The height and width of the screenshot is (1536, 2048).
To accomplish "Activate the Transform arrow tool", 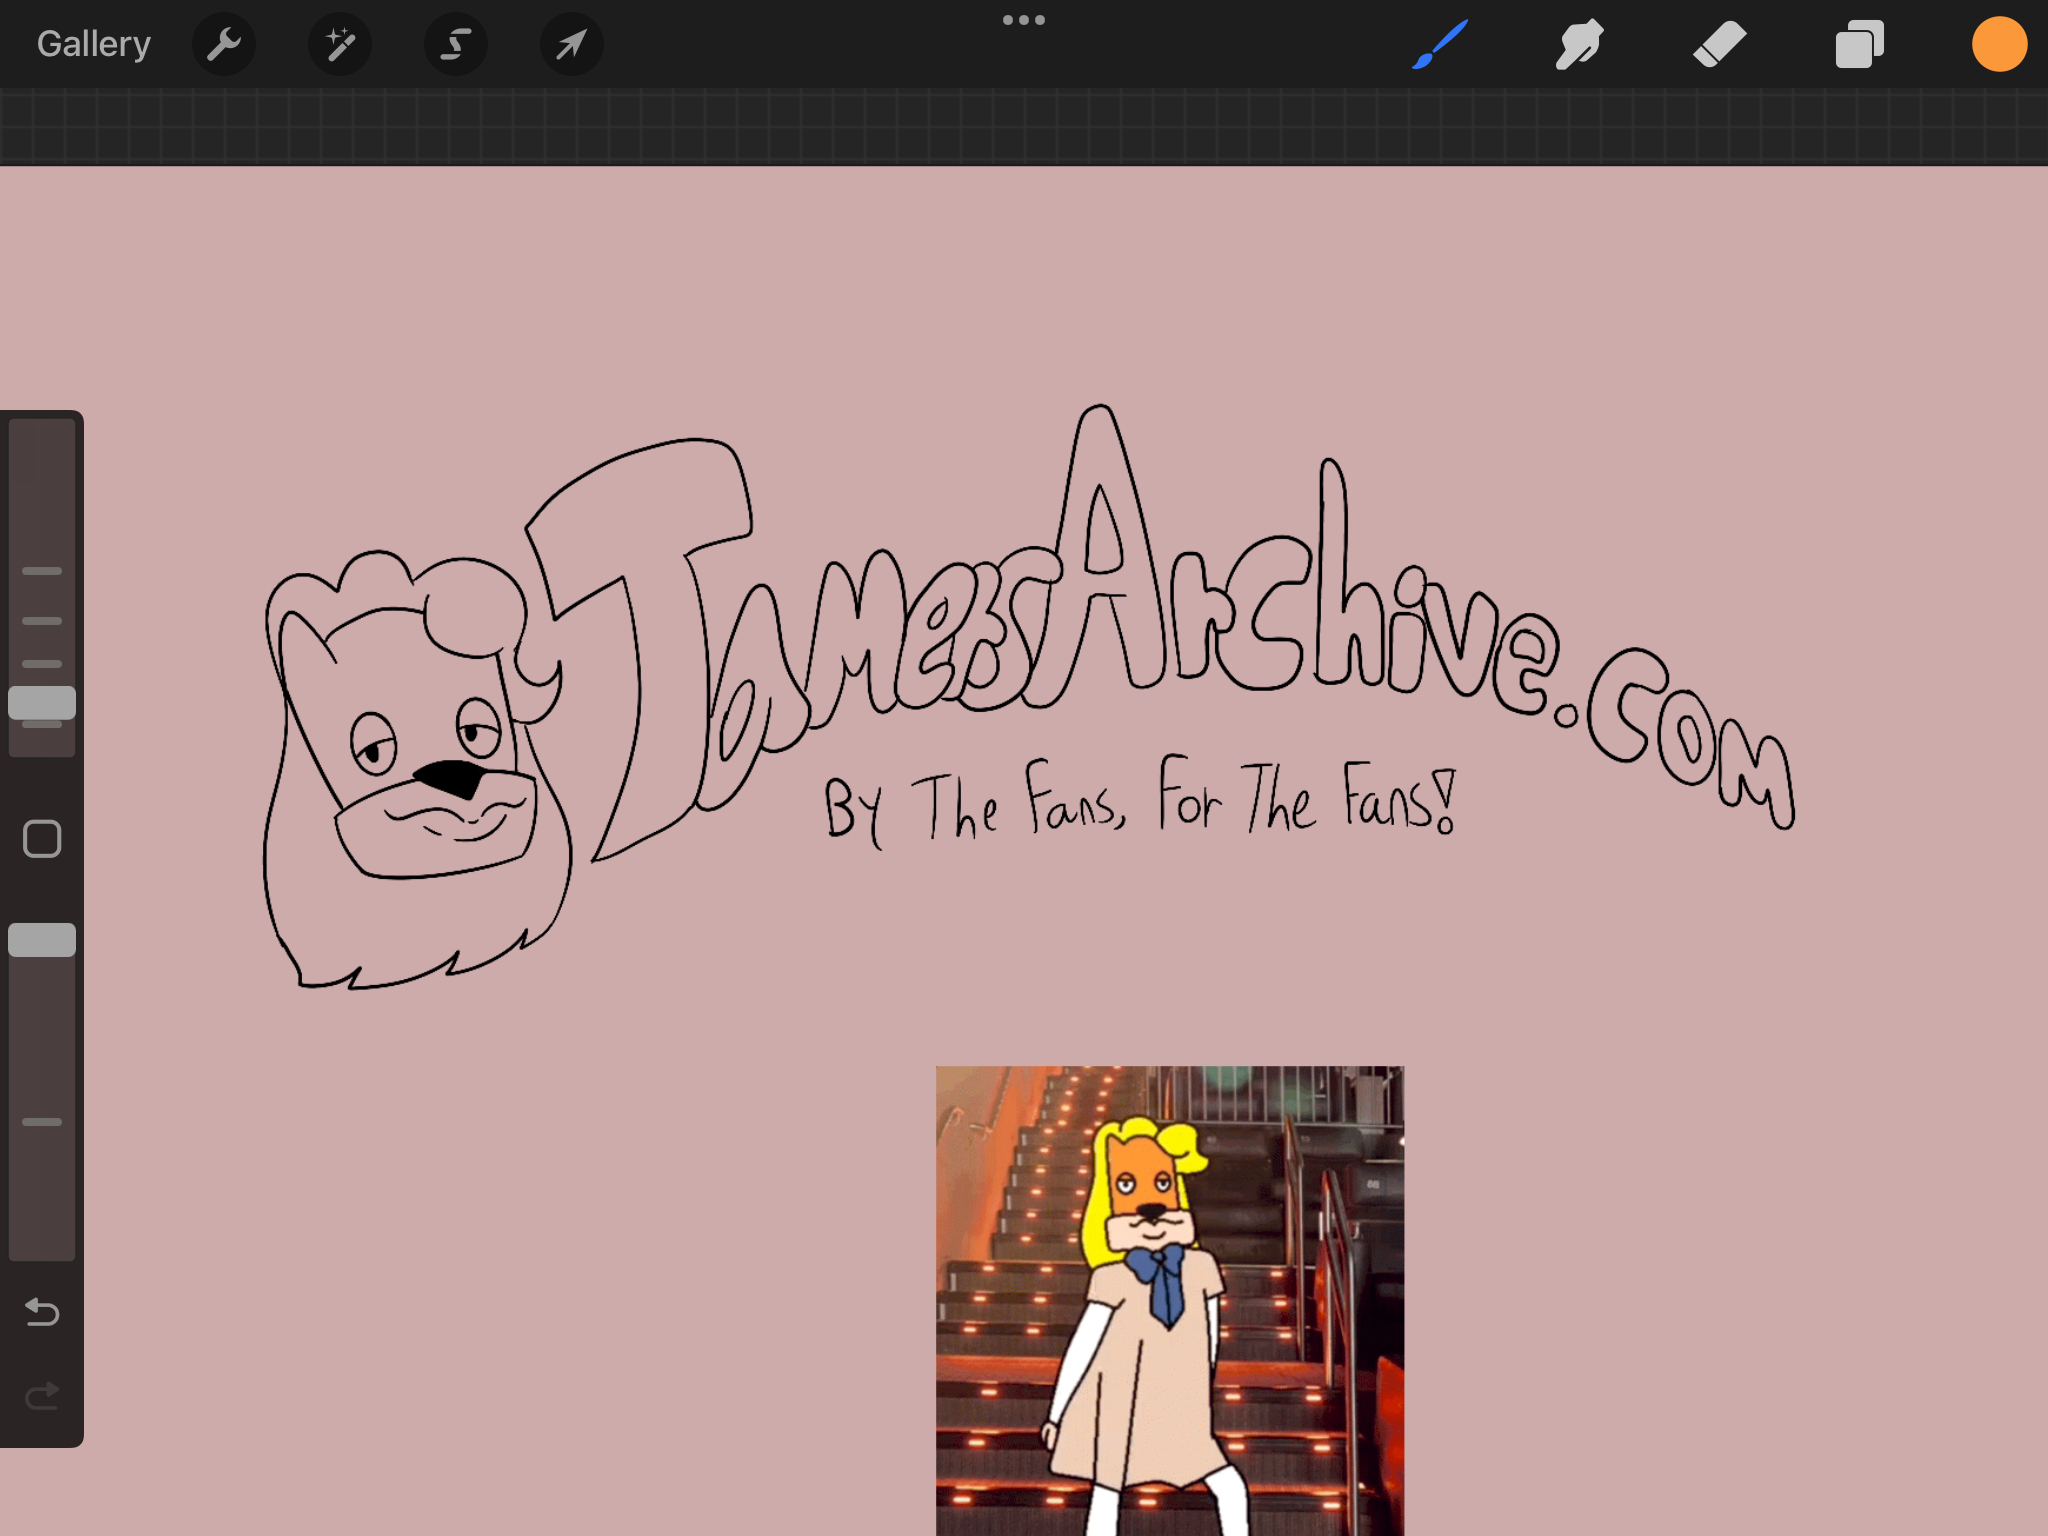I will coord(571,44).
